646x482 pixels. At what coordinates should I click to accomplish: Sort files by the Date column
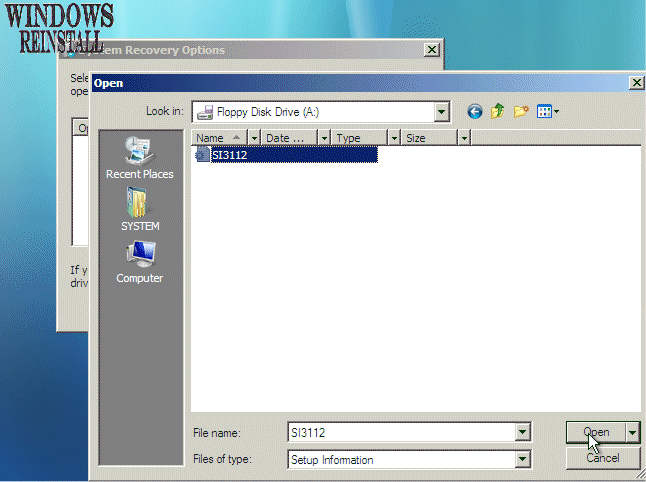point(288,138)
